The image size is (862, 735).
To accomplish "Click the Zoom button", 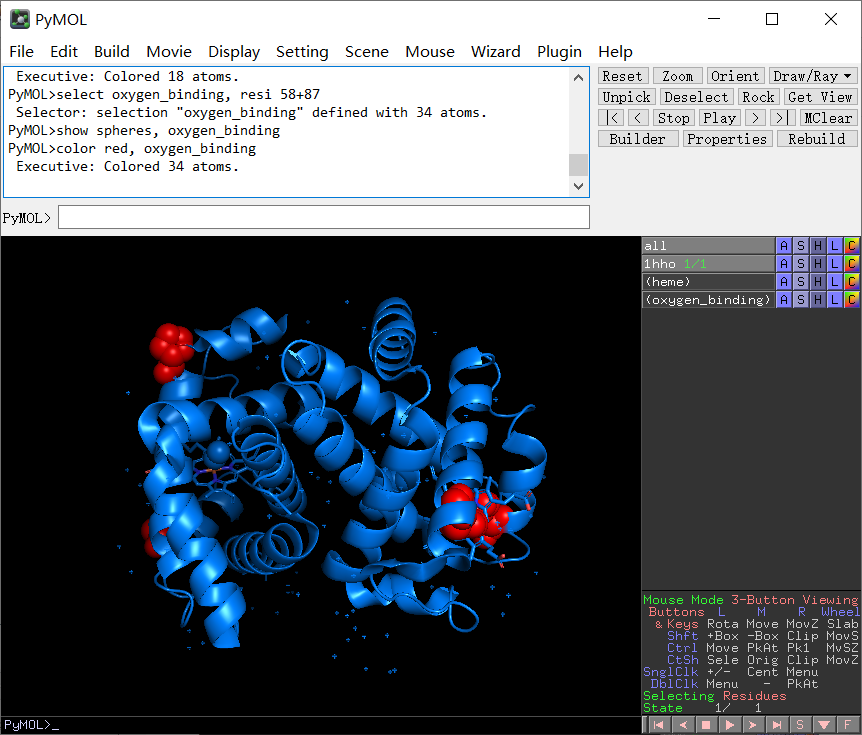I will (677, 76).
